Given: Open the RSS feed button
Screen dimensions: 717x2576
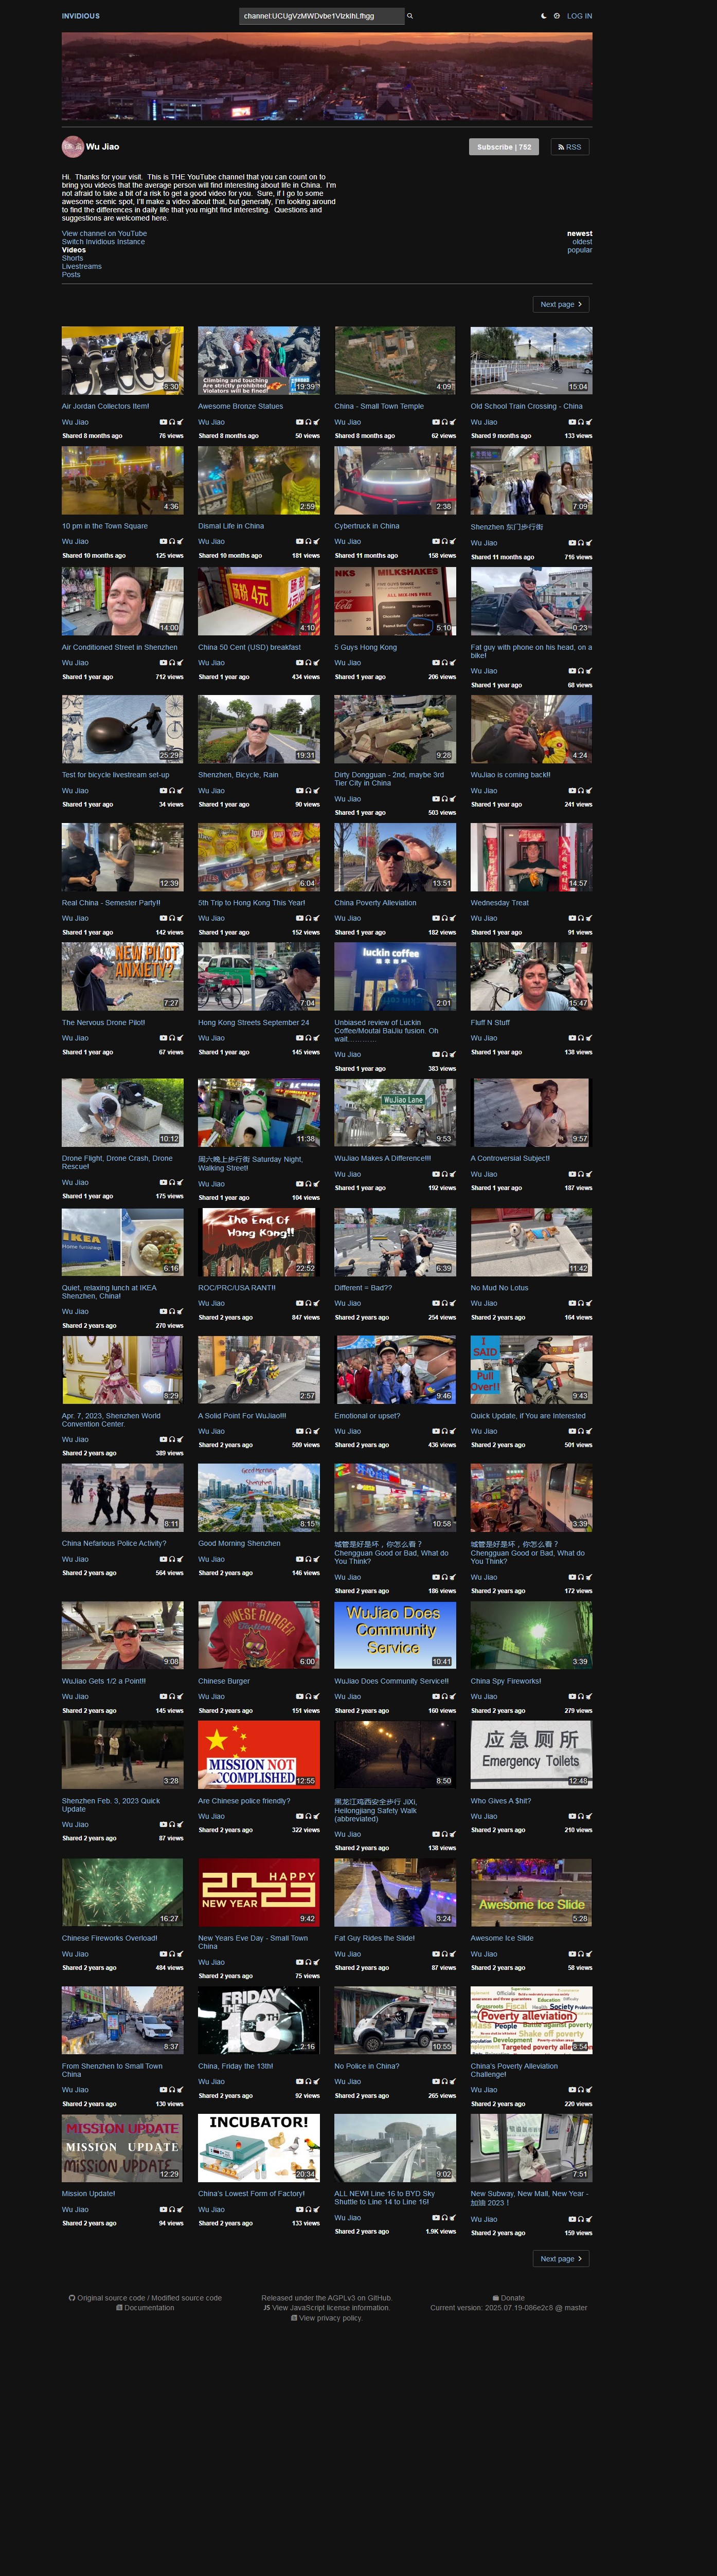Looking at the screenshot, I should coord(569,147).
